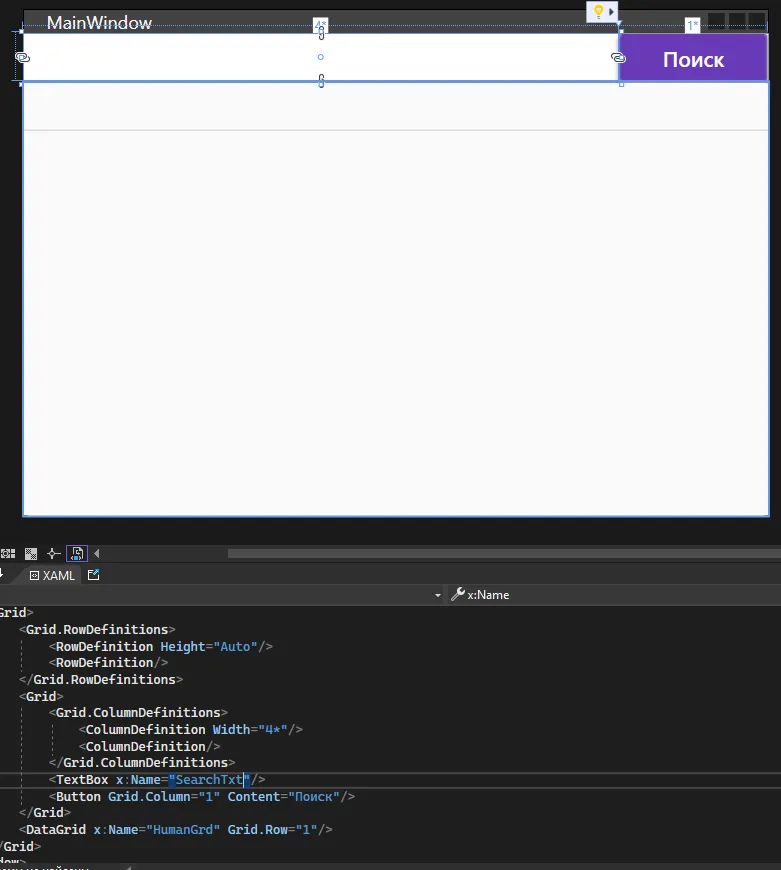Click ColumnDefinition Width="4*" line
The height and width of the screenshot is (870, 781).
point(190,730)
